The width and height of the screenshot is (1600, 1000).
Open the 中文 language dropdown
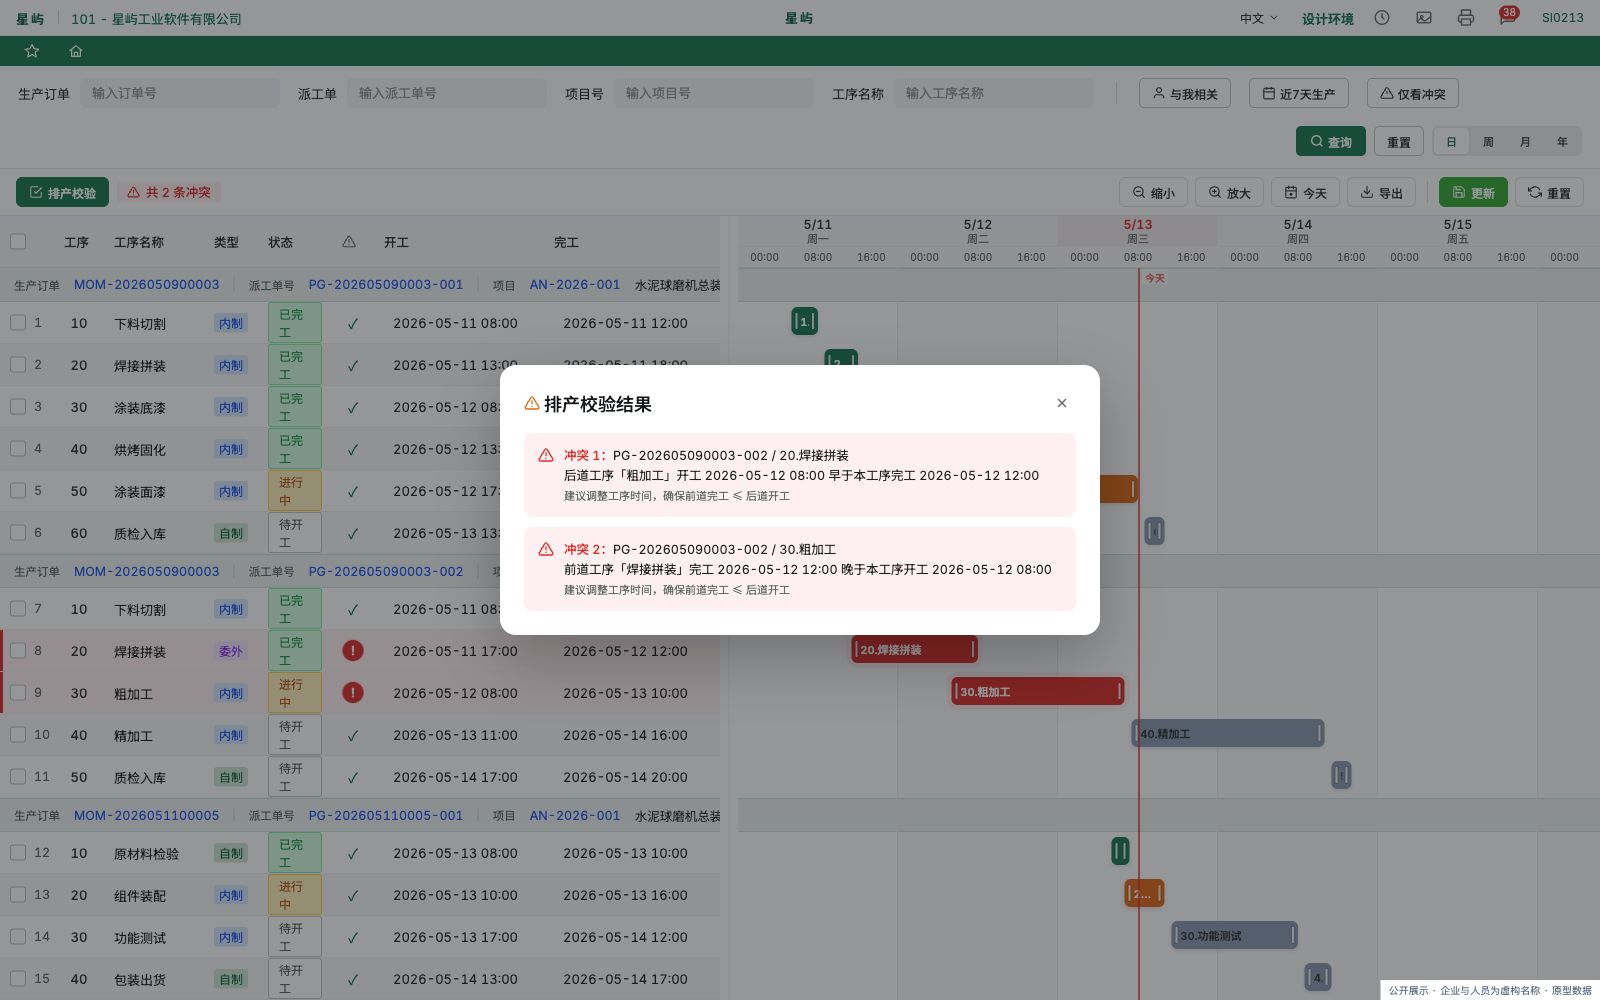click(1259, 18)
